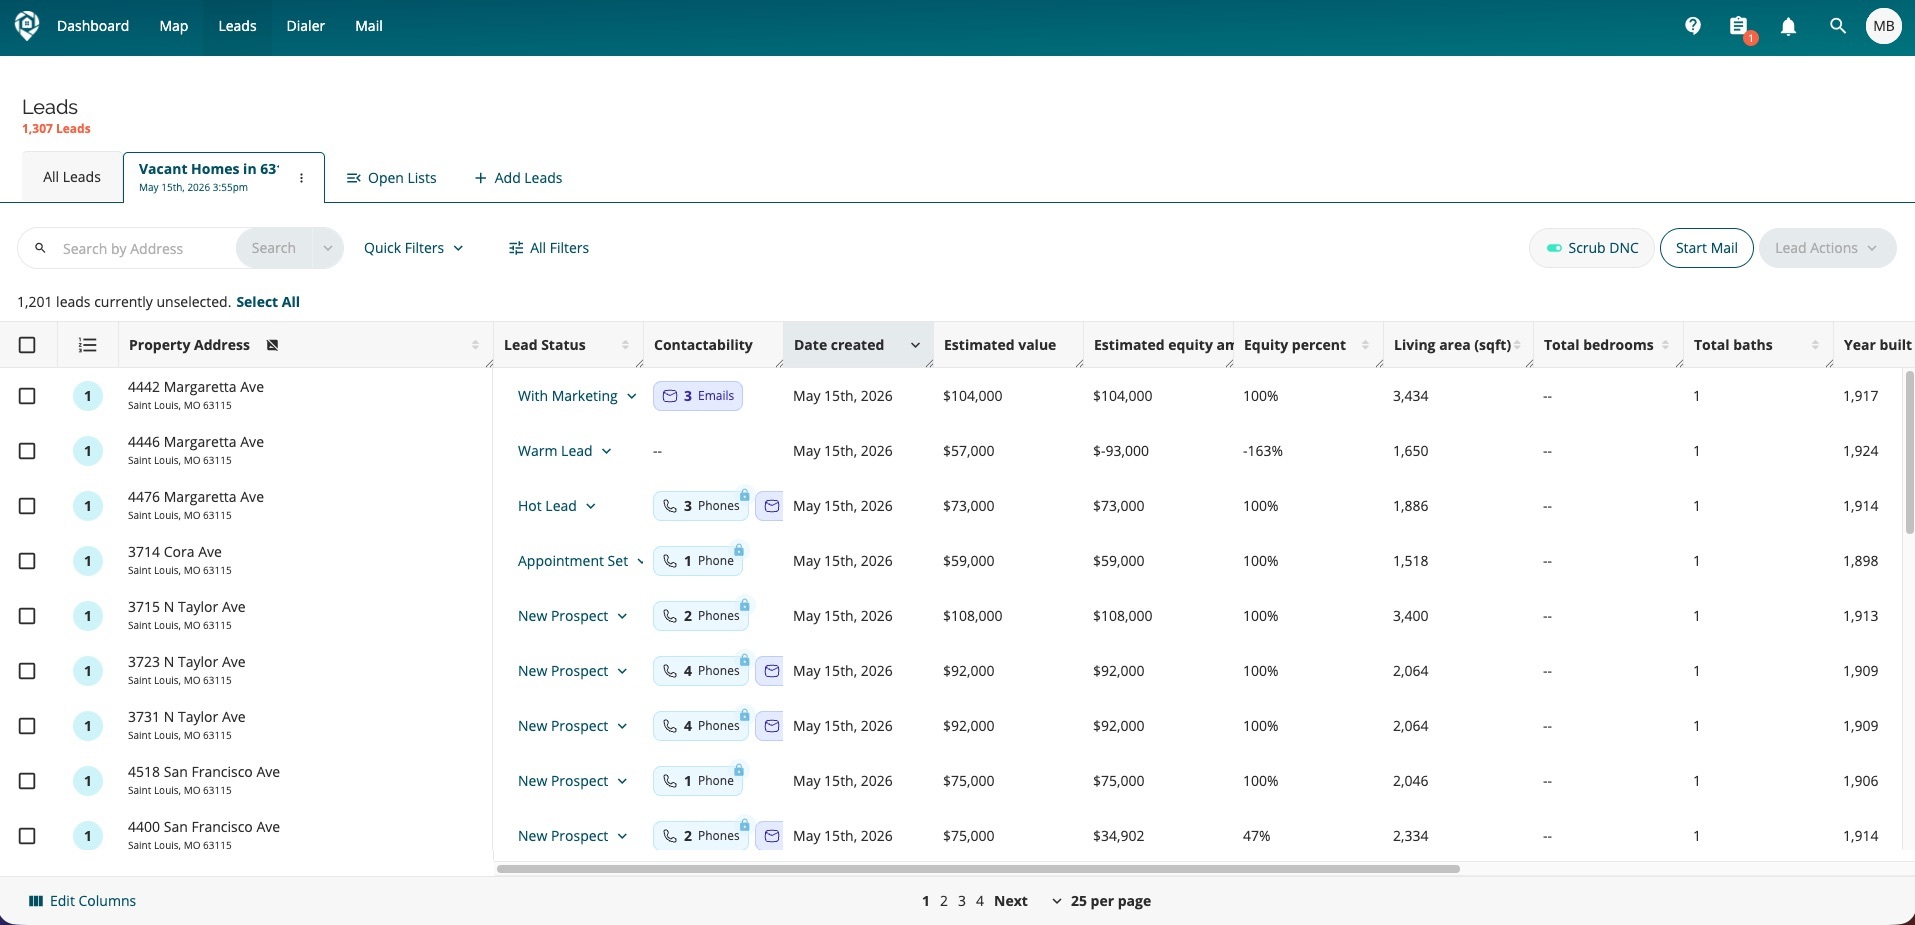Click the 1 Phone badge for 4518 San Francisco Ave

(x=697, y=781)
